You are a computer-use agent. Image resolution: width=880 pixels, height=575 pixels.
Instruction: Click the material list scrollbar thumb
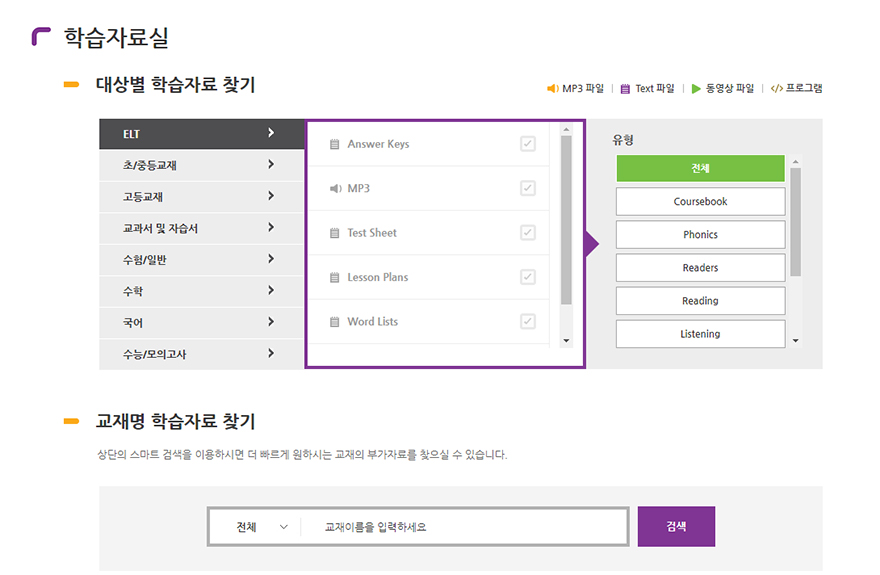coord(566,220)
